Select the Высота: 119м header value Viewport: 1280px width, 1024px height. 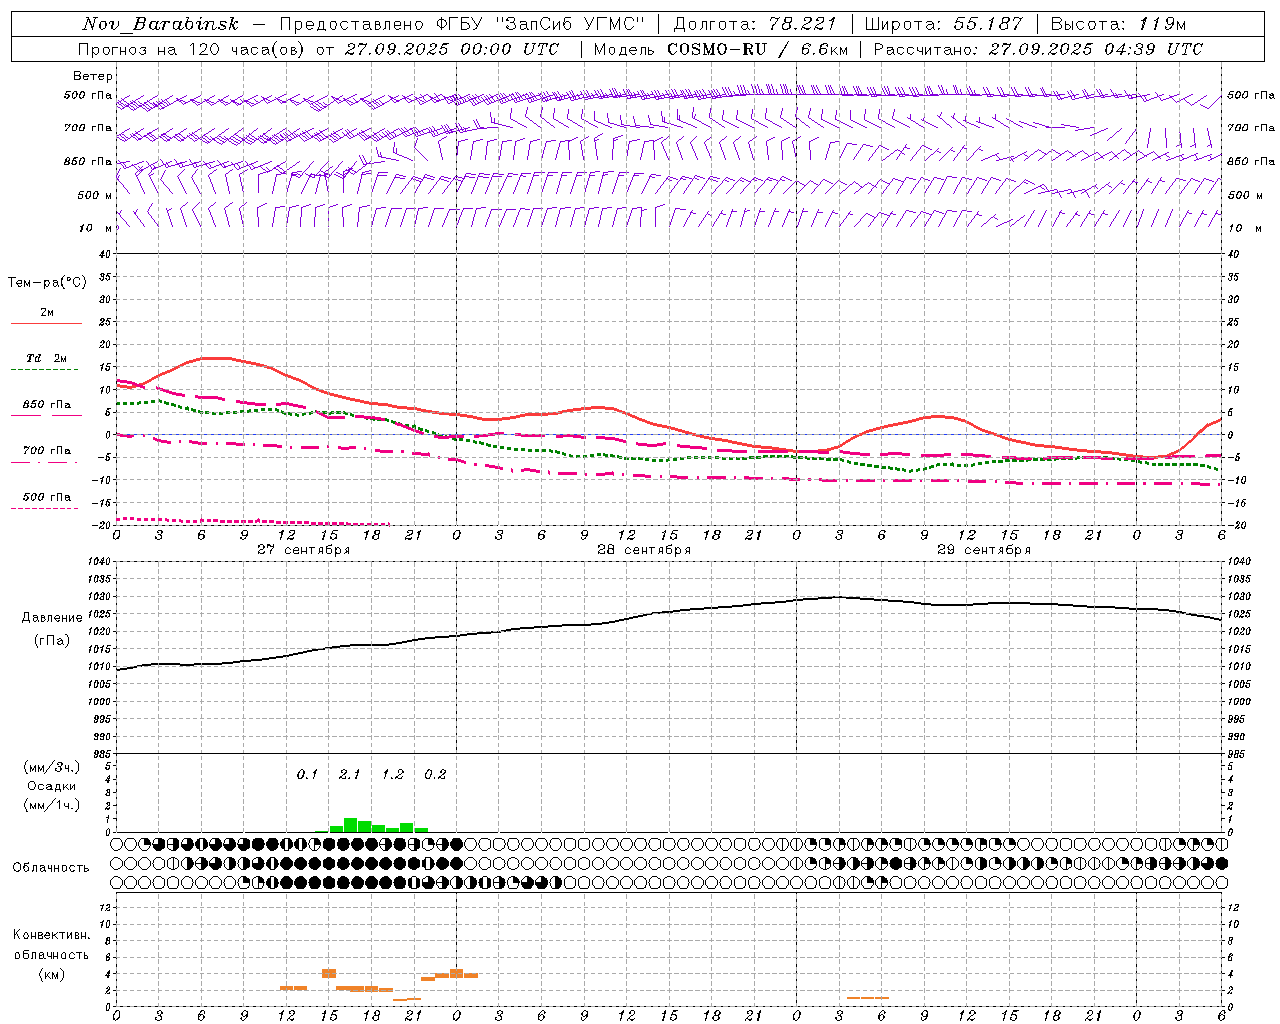click(x=1118, y=24)
